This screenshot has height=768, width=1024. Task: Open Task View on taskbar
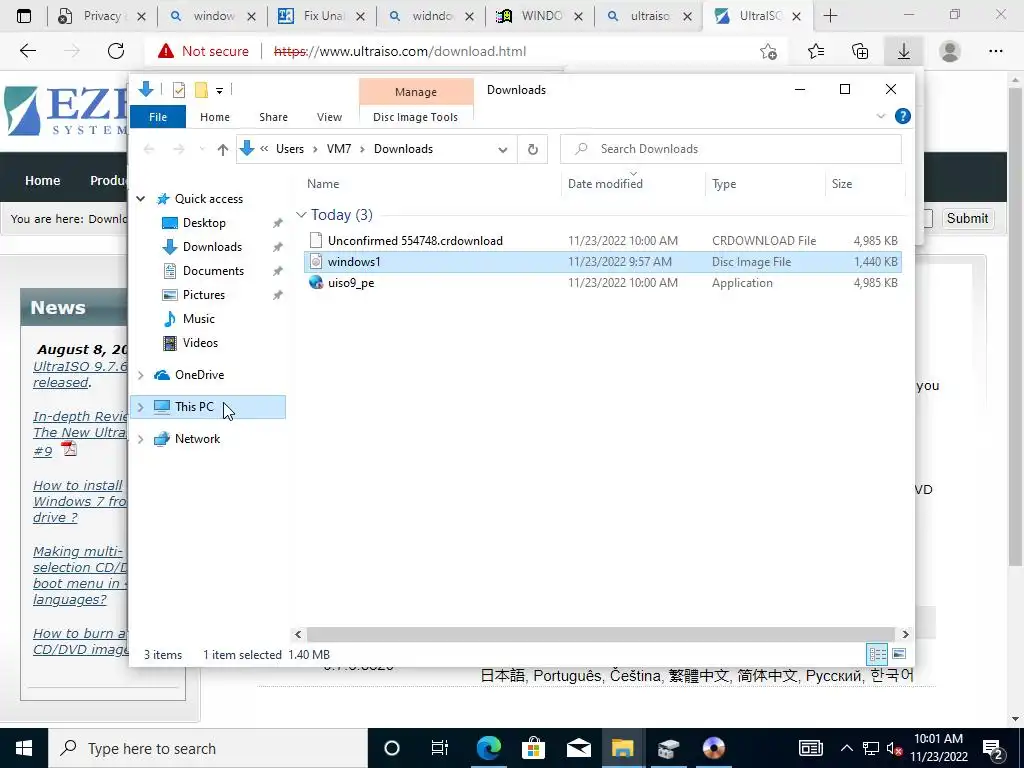(440, 748)
